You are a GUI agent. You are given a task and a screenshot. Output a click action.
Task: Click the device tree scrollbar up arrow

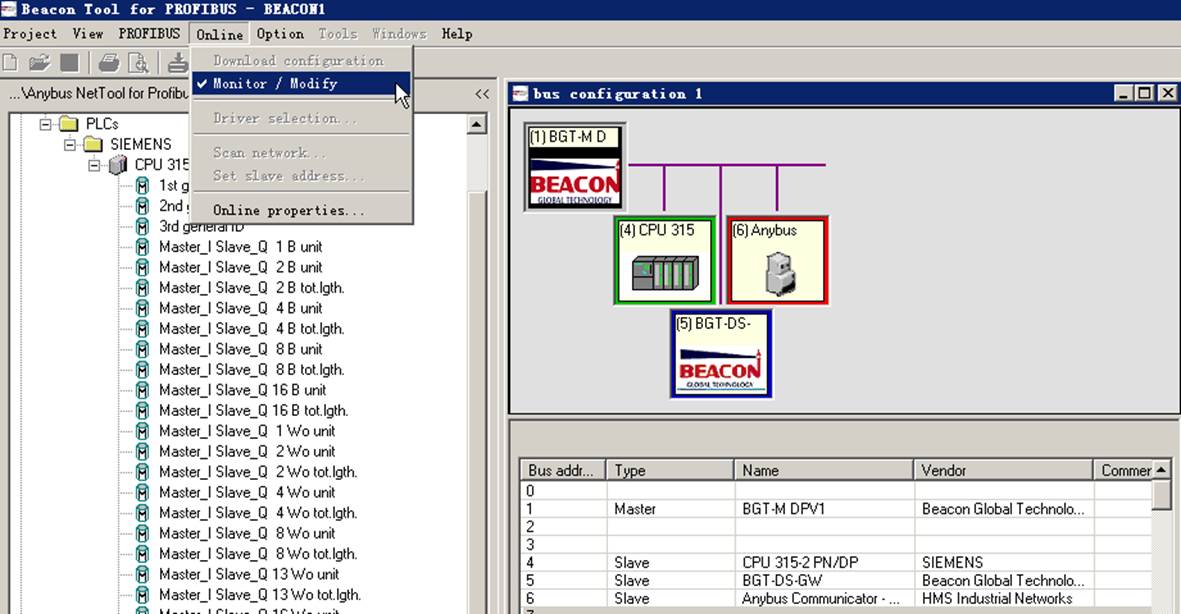tap(476, 124)
